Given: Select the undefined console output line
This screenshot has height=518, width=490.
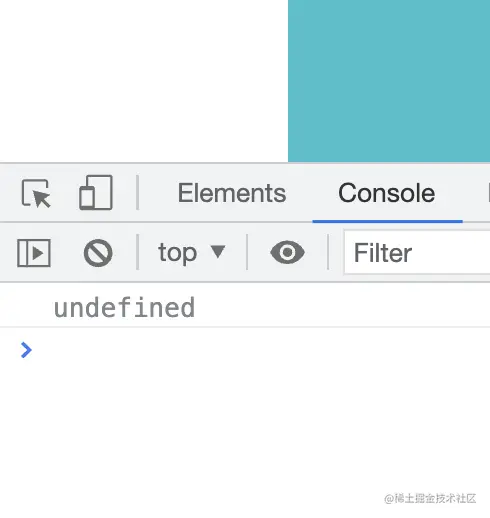Looking at the screenshot, I should coord(245,307).
